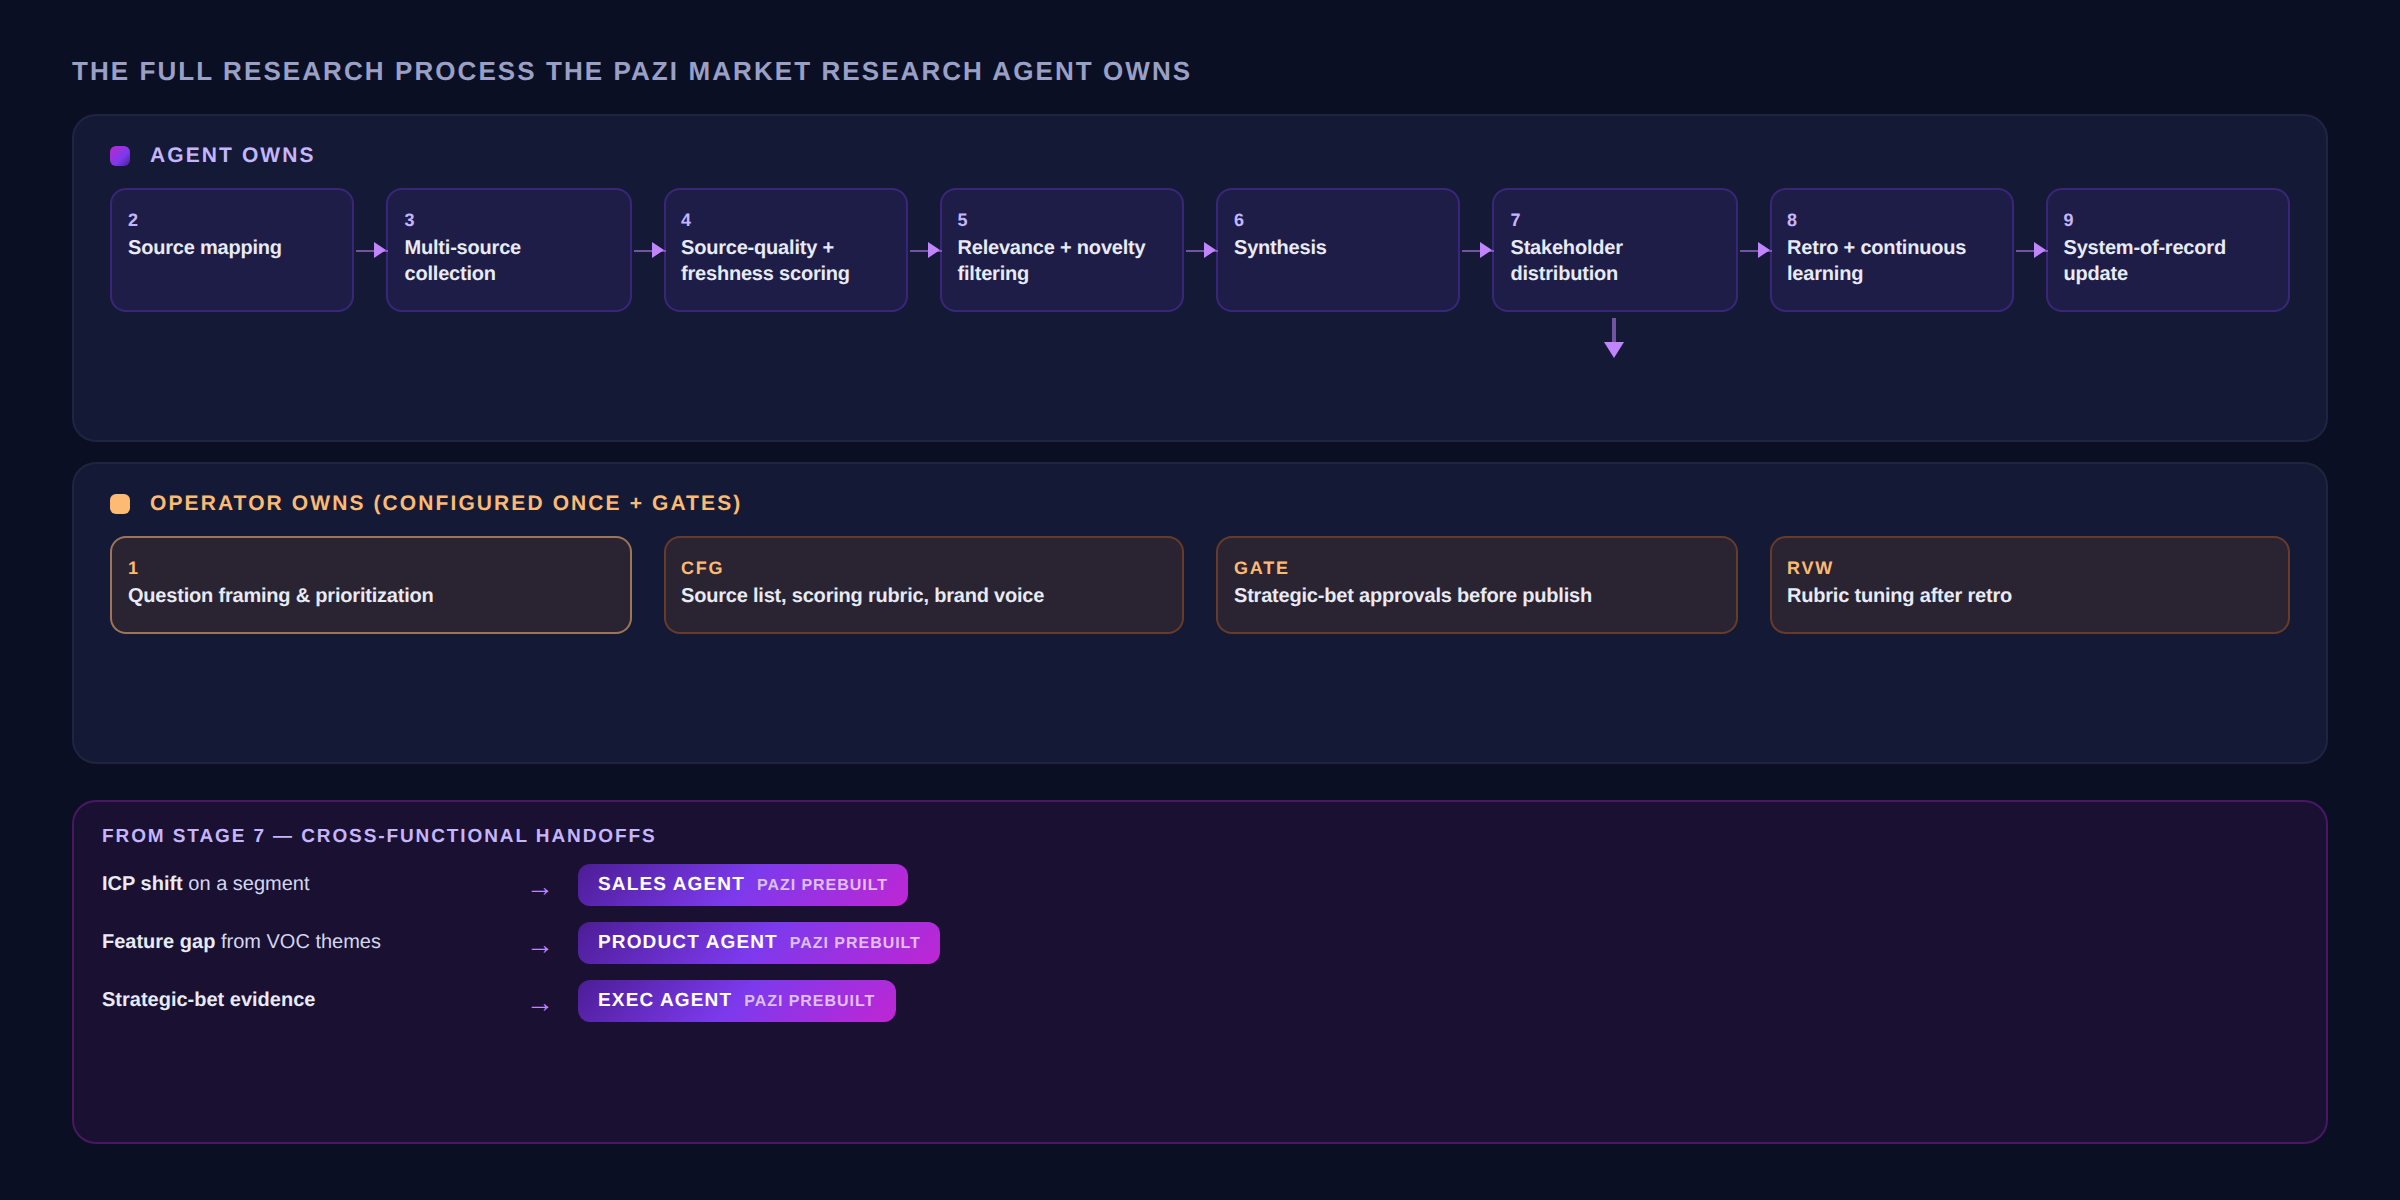Click the Question framing & prioritization card
Image resolution: width=2400 pixels, height=1200 pixels.
point(371,585)
